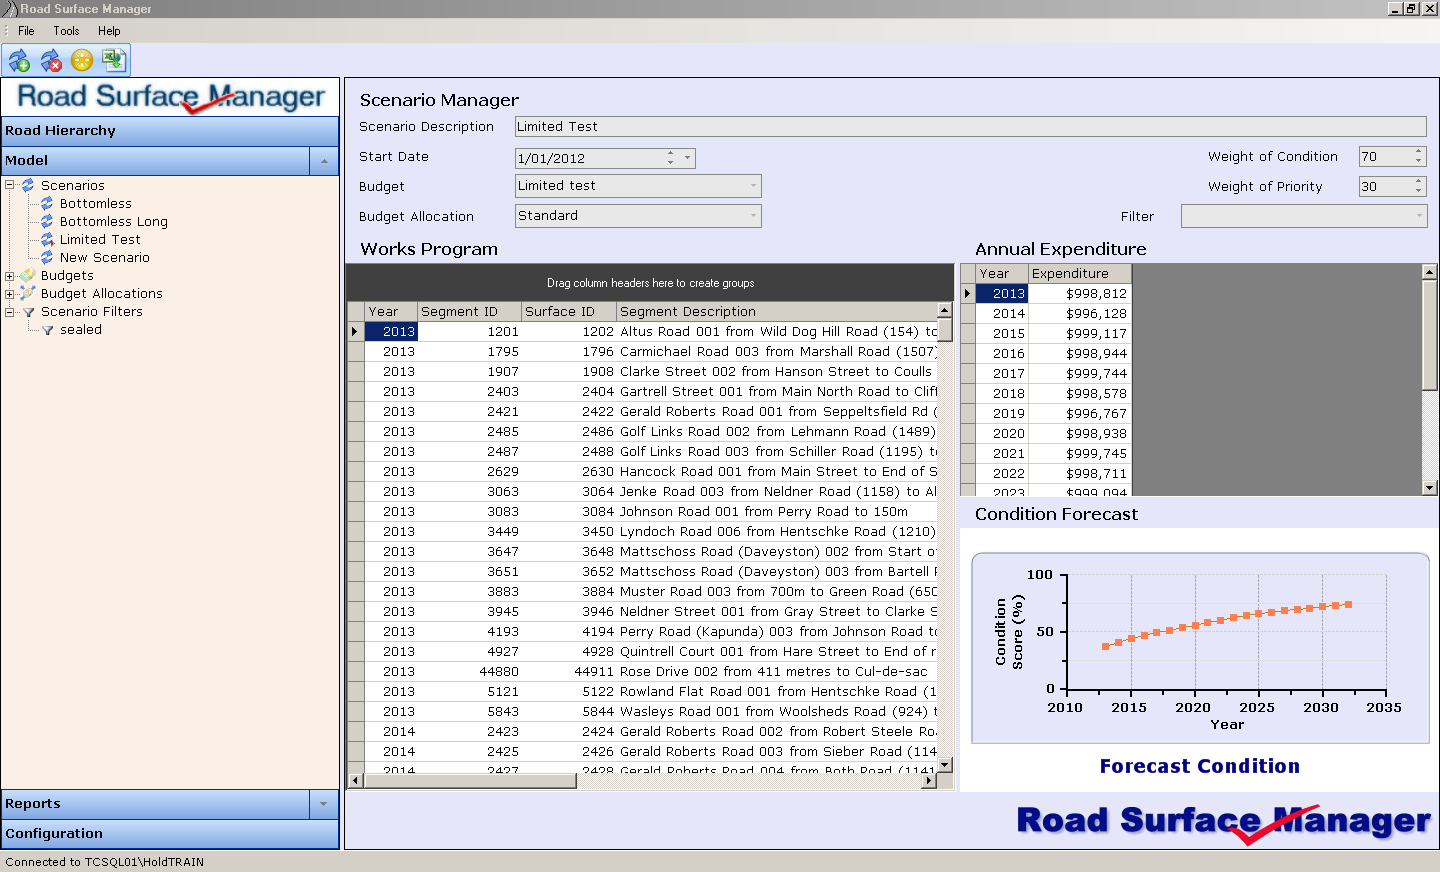Click the Scenario Description input field
1440x872 pixels.
pos(970,126)
